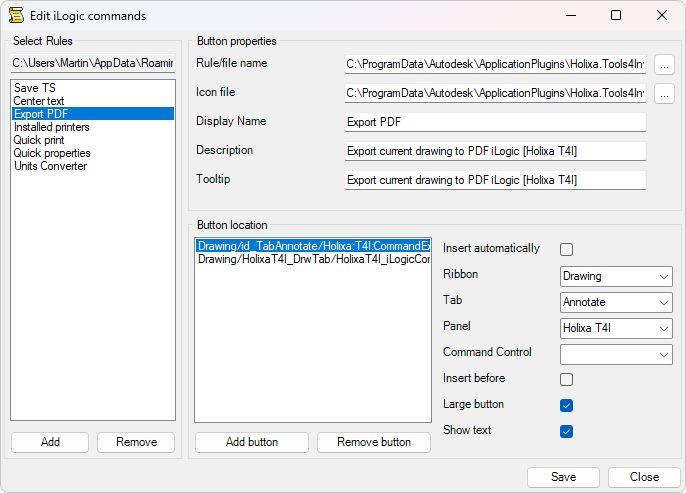Select the Drawing/HolixaT4I_DrwTab location entry
The width and height of the screenshot is (686, 493).
(313, 259)
